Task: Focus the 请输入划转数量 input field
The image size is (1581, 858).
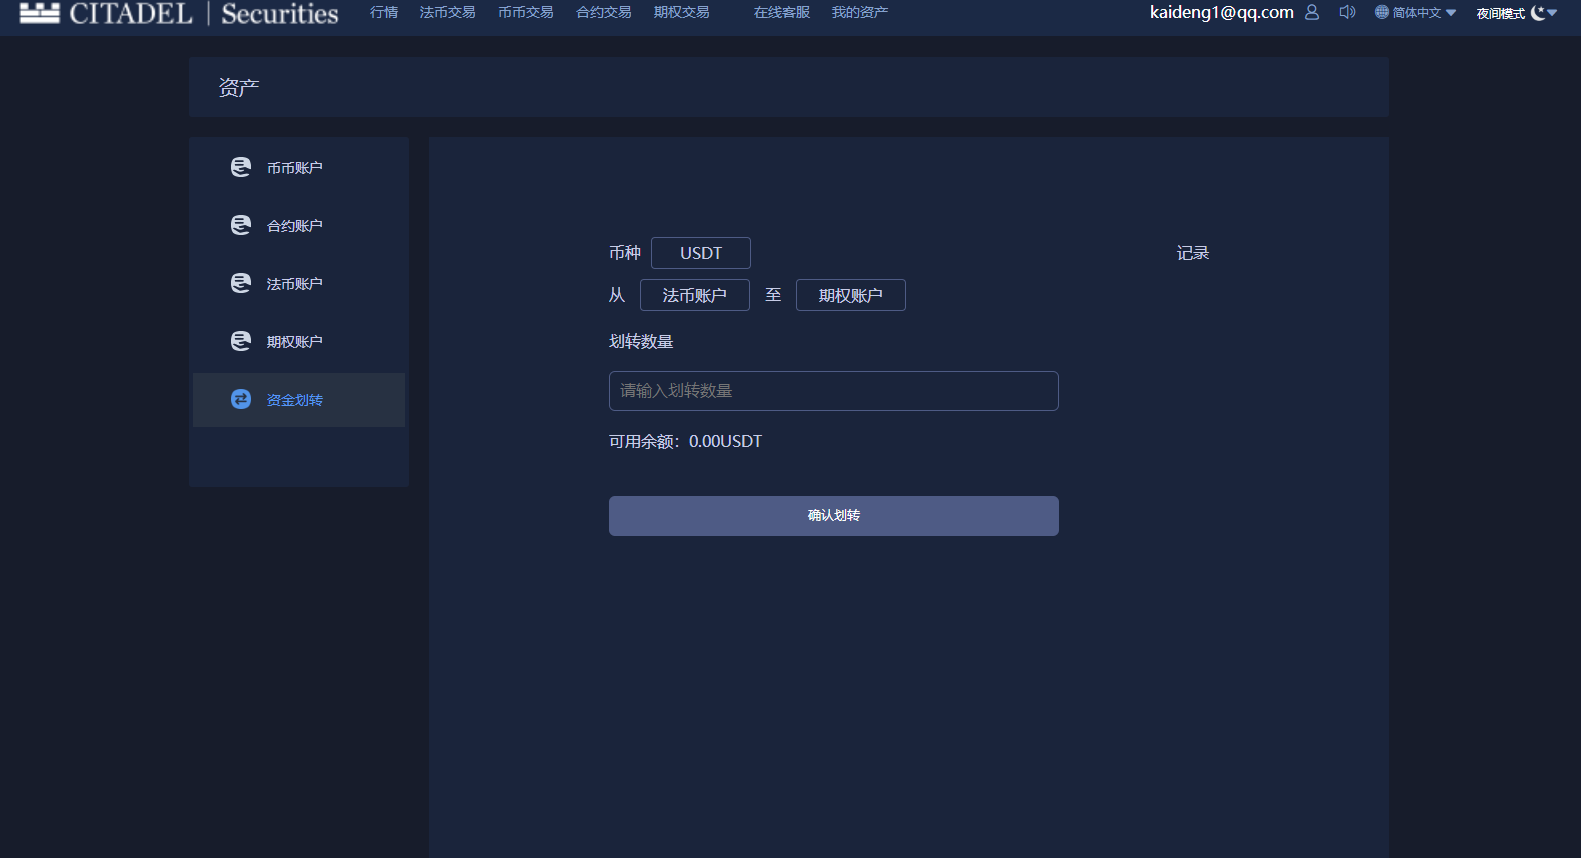Action: (834, 391)
